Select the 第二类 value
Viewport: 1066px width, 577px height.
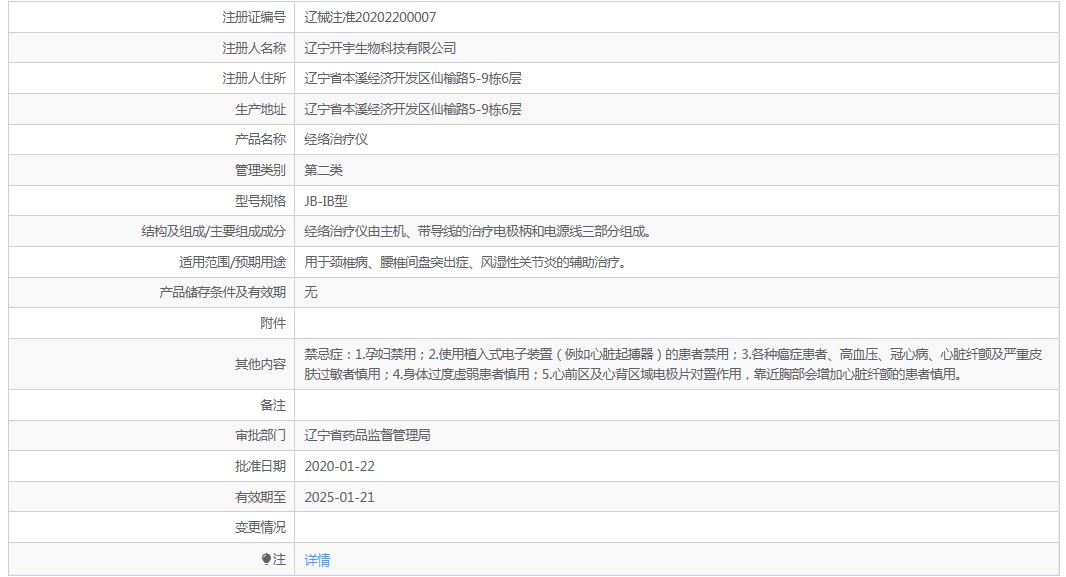coord(324,170)
